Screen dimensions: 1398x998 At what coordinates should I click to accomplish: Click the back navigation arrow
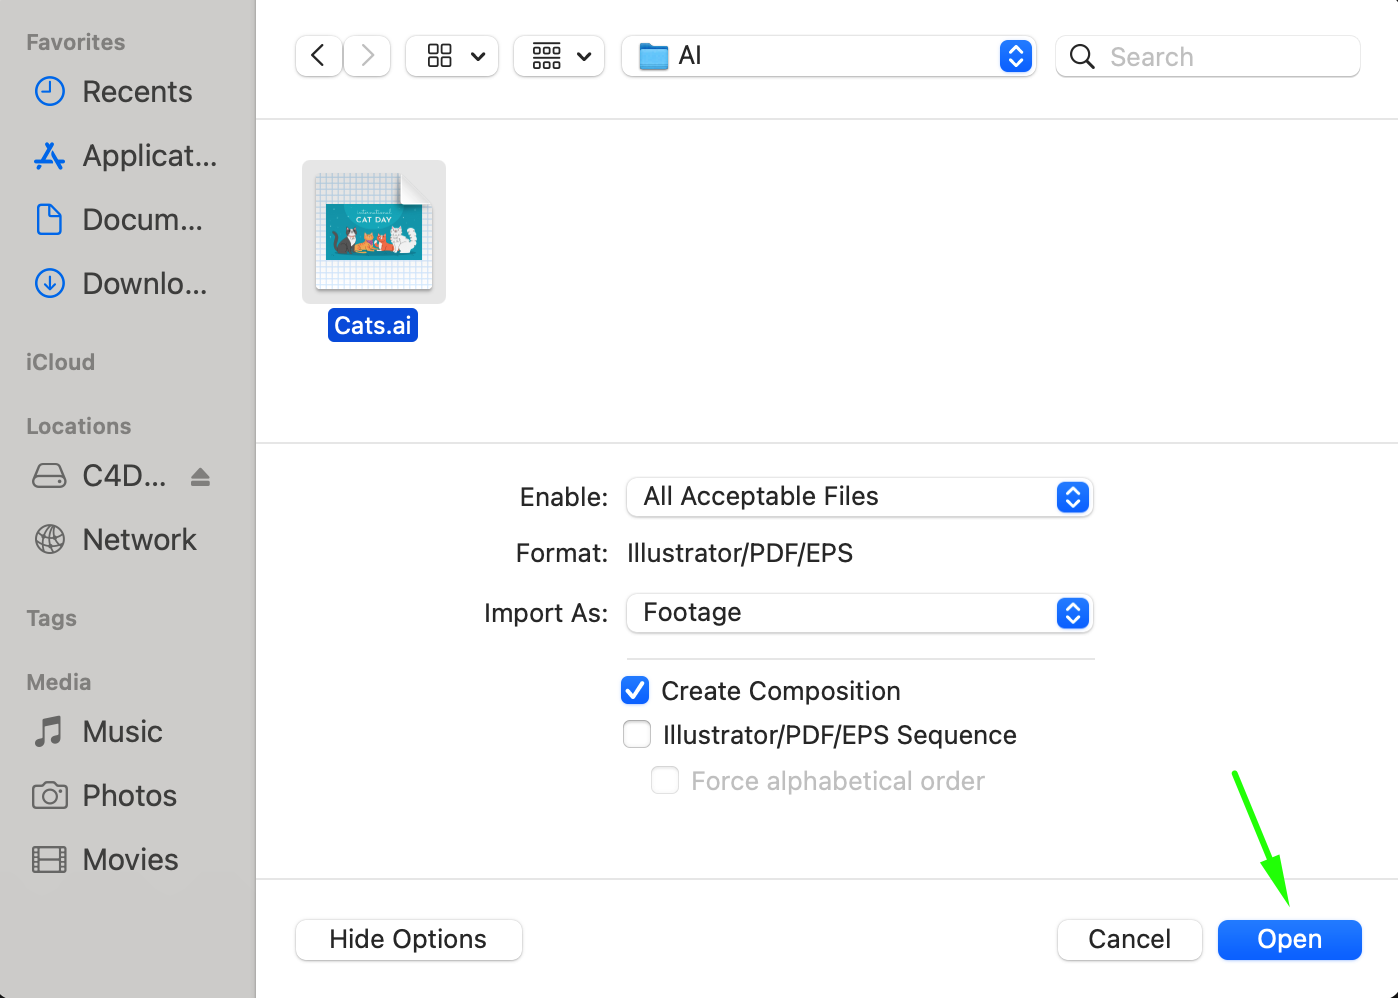click(318, 56)
